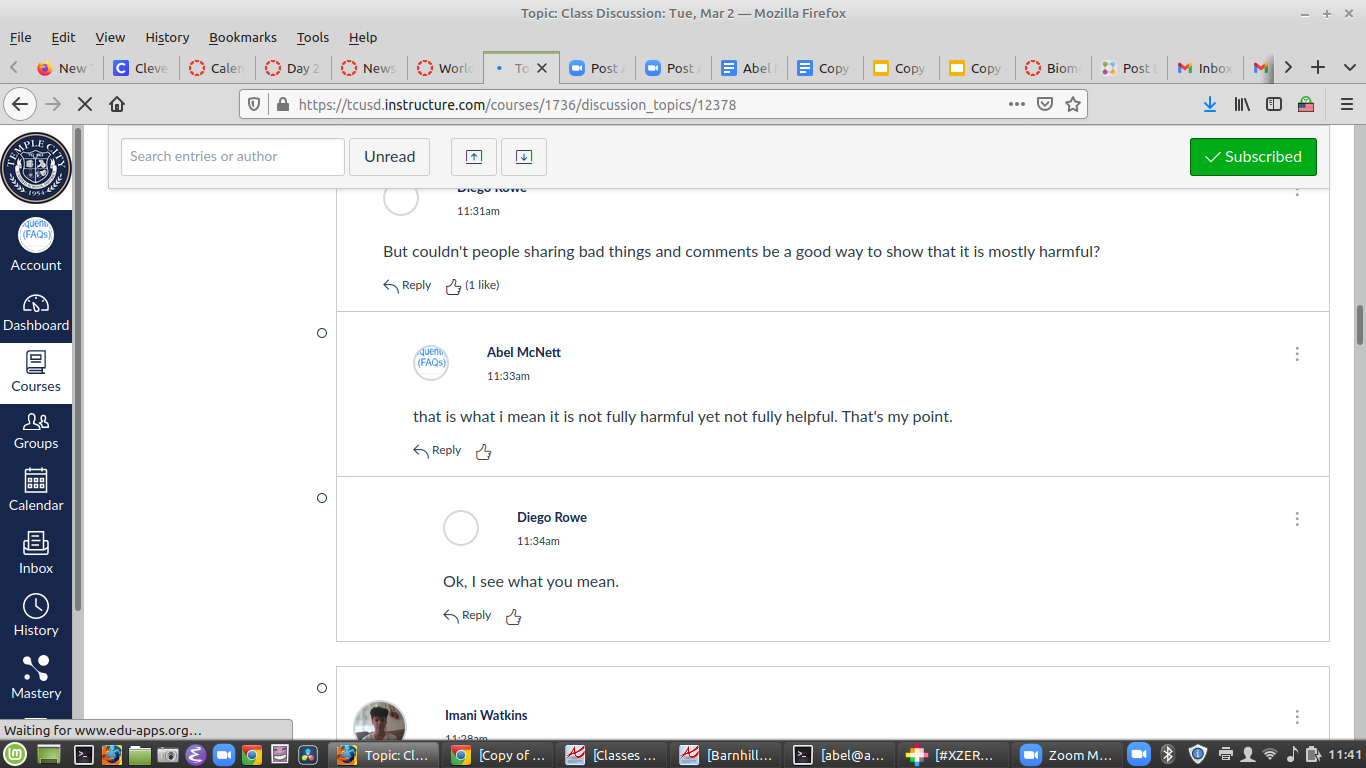Open Courses in the sidebar
This screenshot has width=1366, height=768.
[x=36, y=372]
